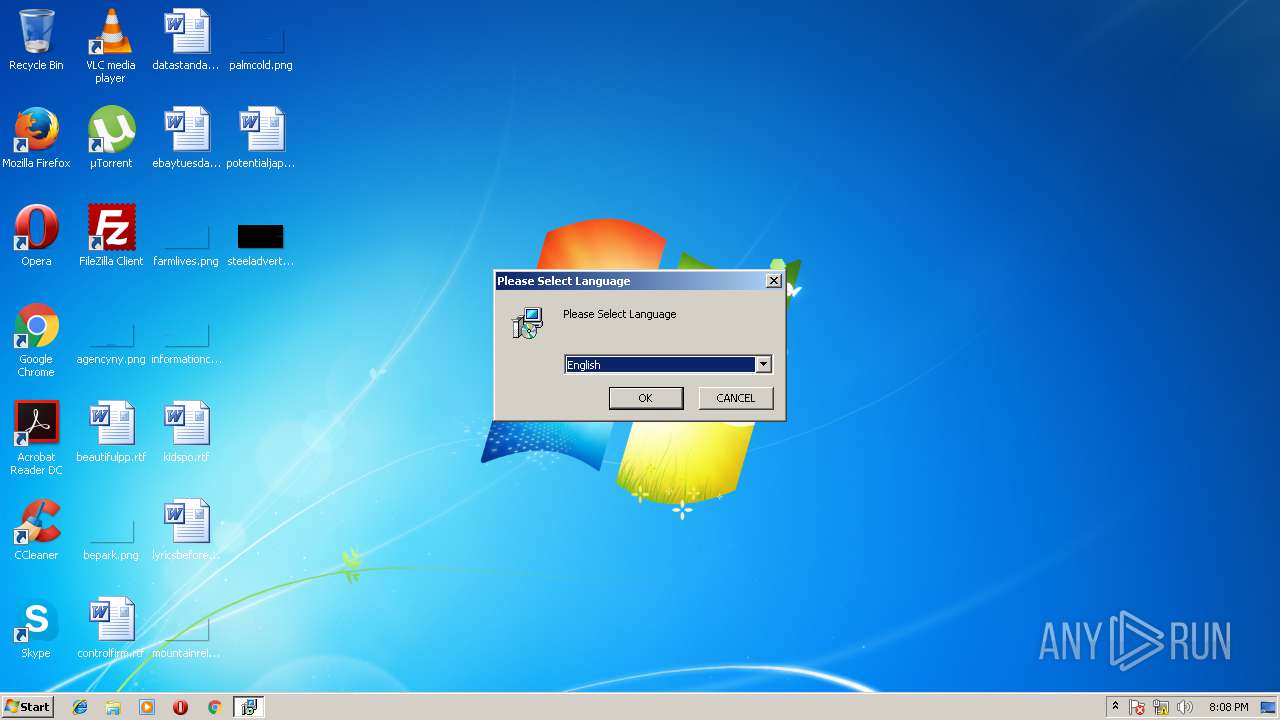This screenshot has height=720, width=1280.
Task: Open Internet Explorer from taskbar
Action: (80, 707)
